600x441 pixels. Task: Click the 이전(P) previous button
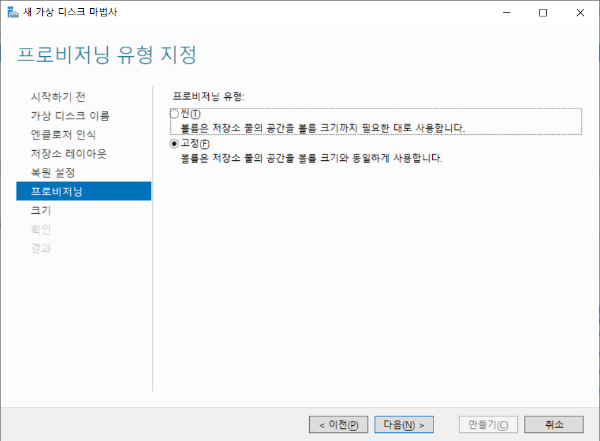tap(338, 425)
